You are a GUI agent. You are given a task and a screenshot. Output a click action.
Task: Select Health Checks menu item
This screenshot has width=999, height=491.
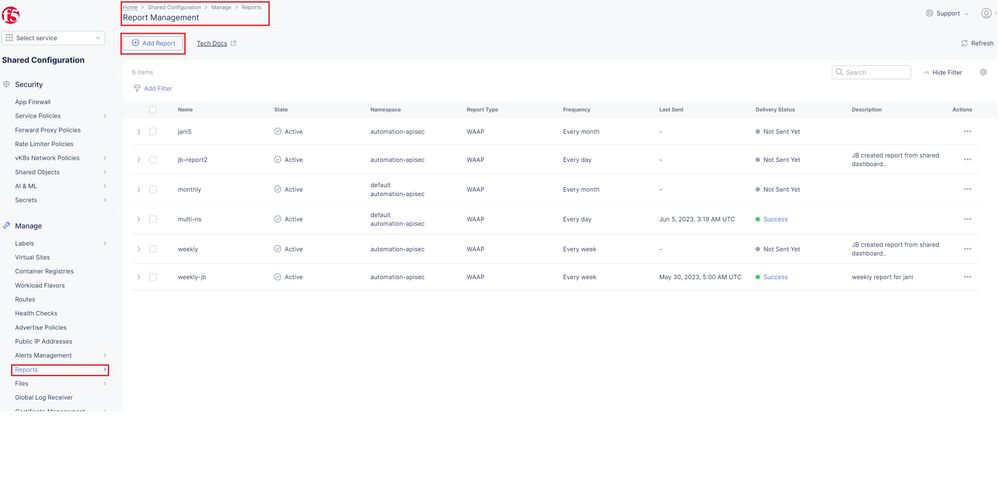[x=36, y=313]
